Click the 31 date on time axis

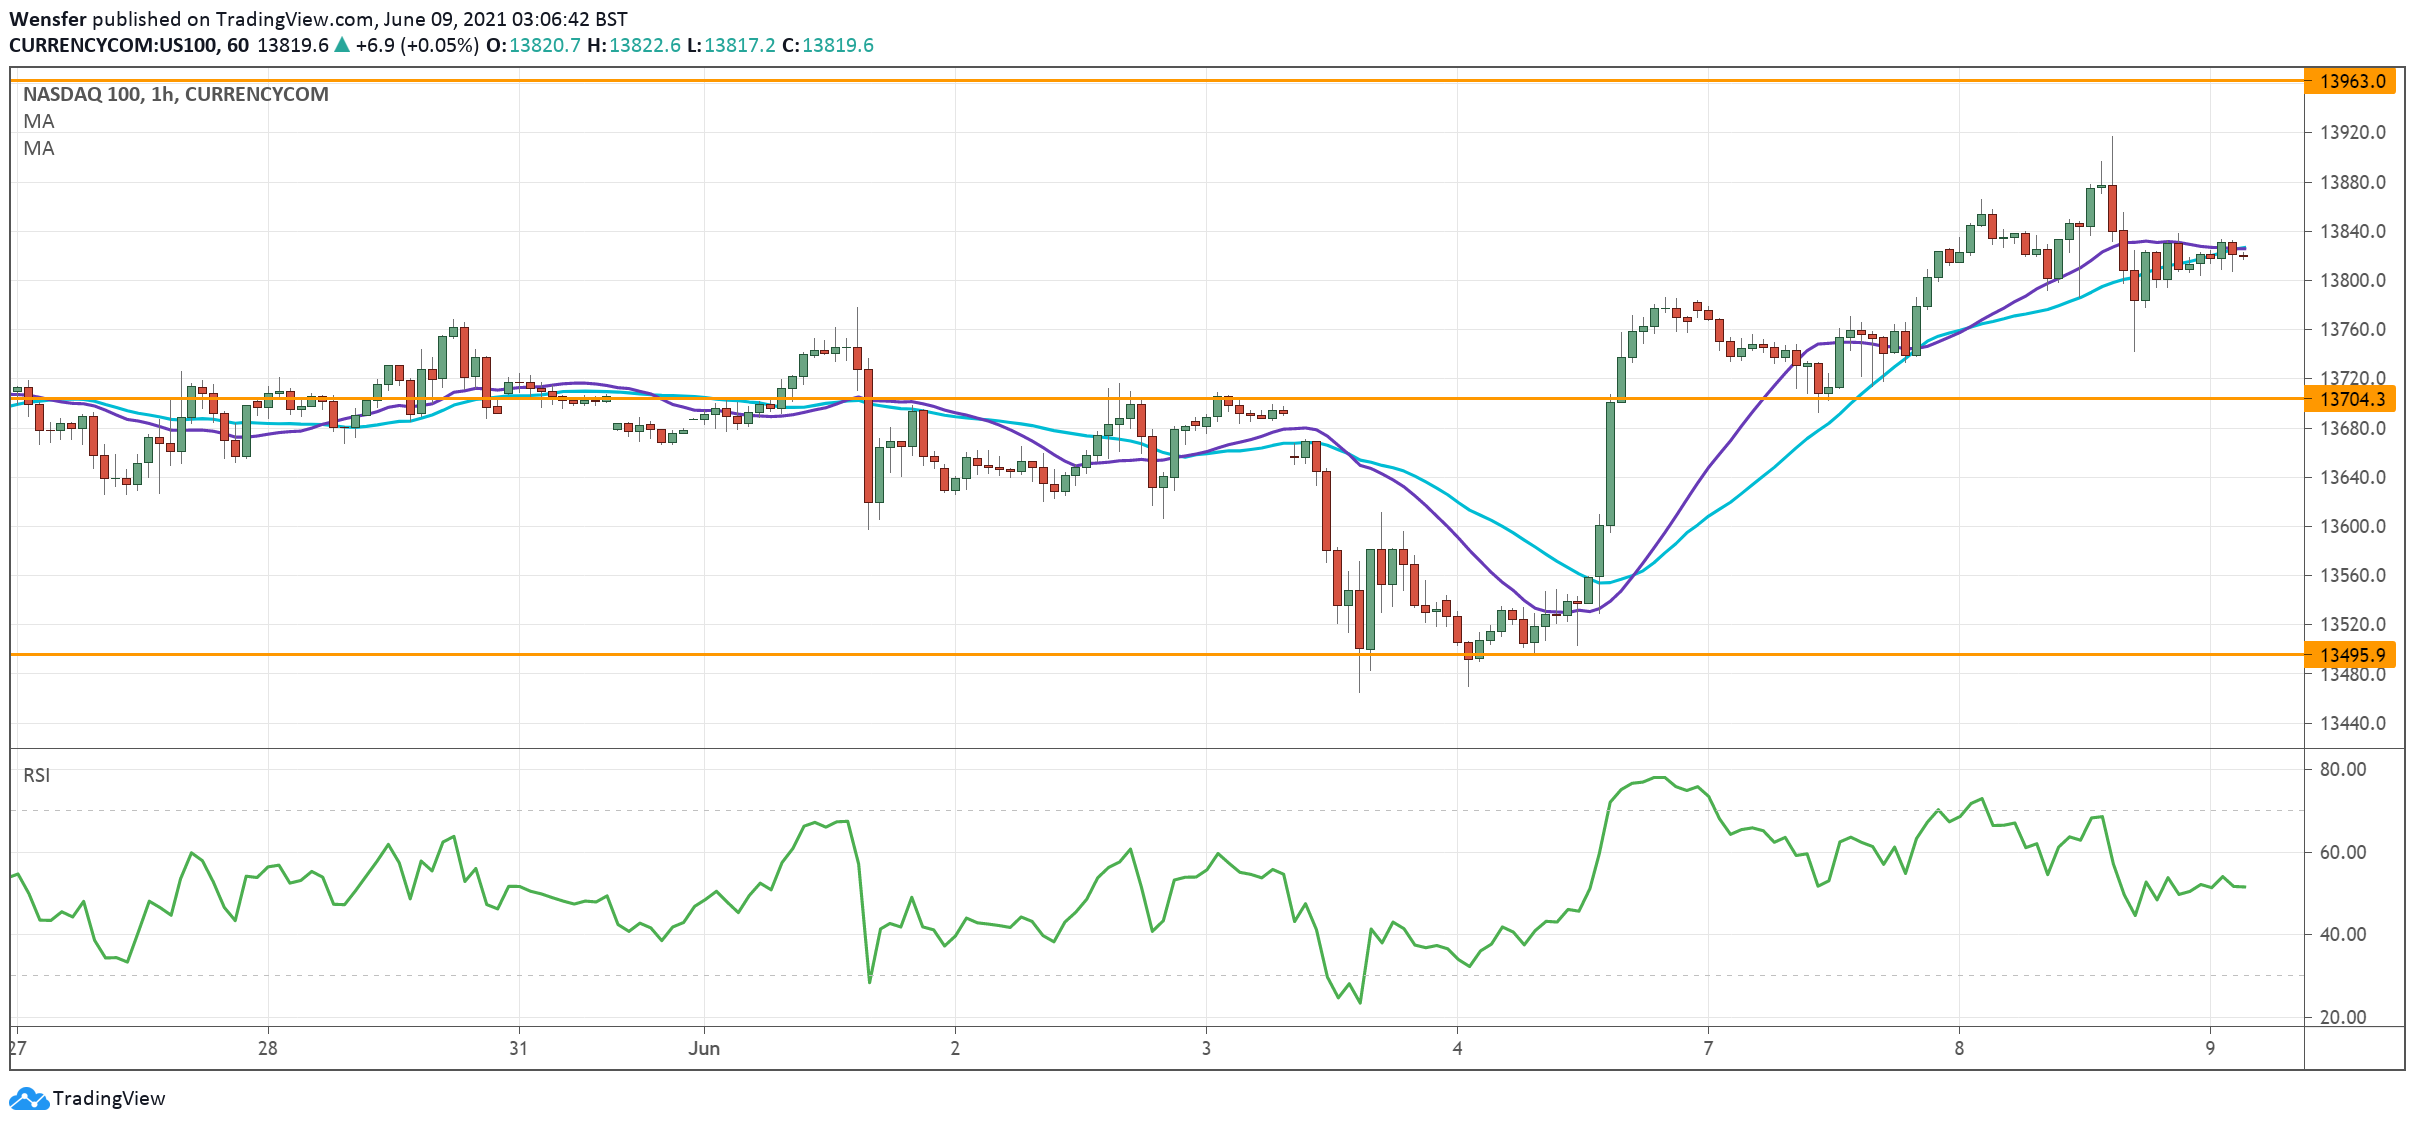tap(518, 1048)
